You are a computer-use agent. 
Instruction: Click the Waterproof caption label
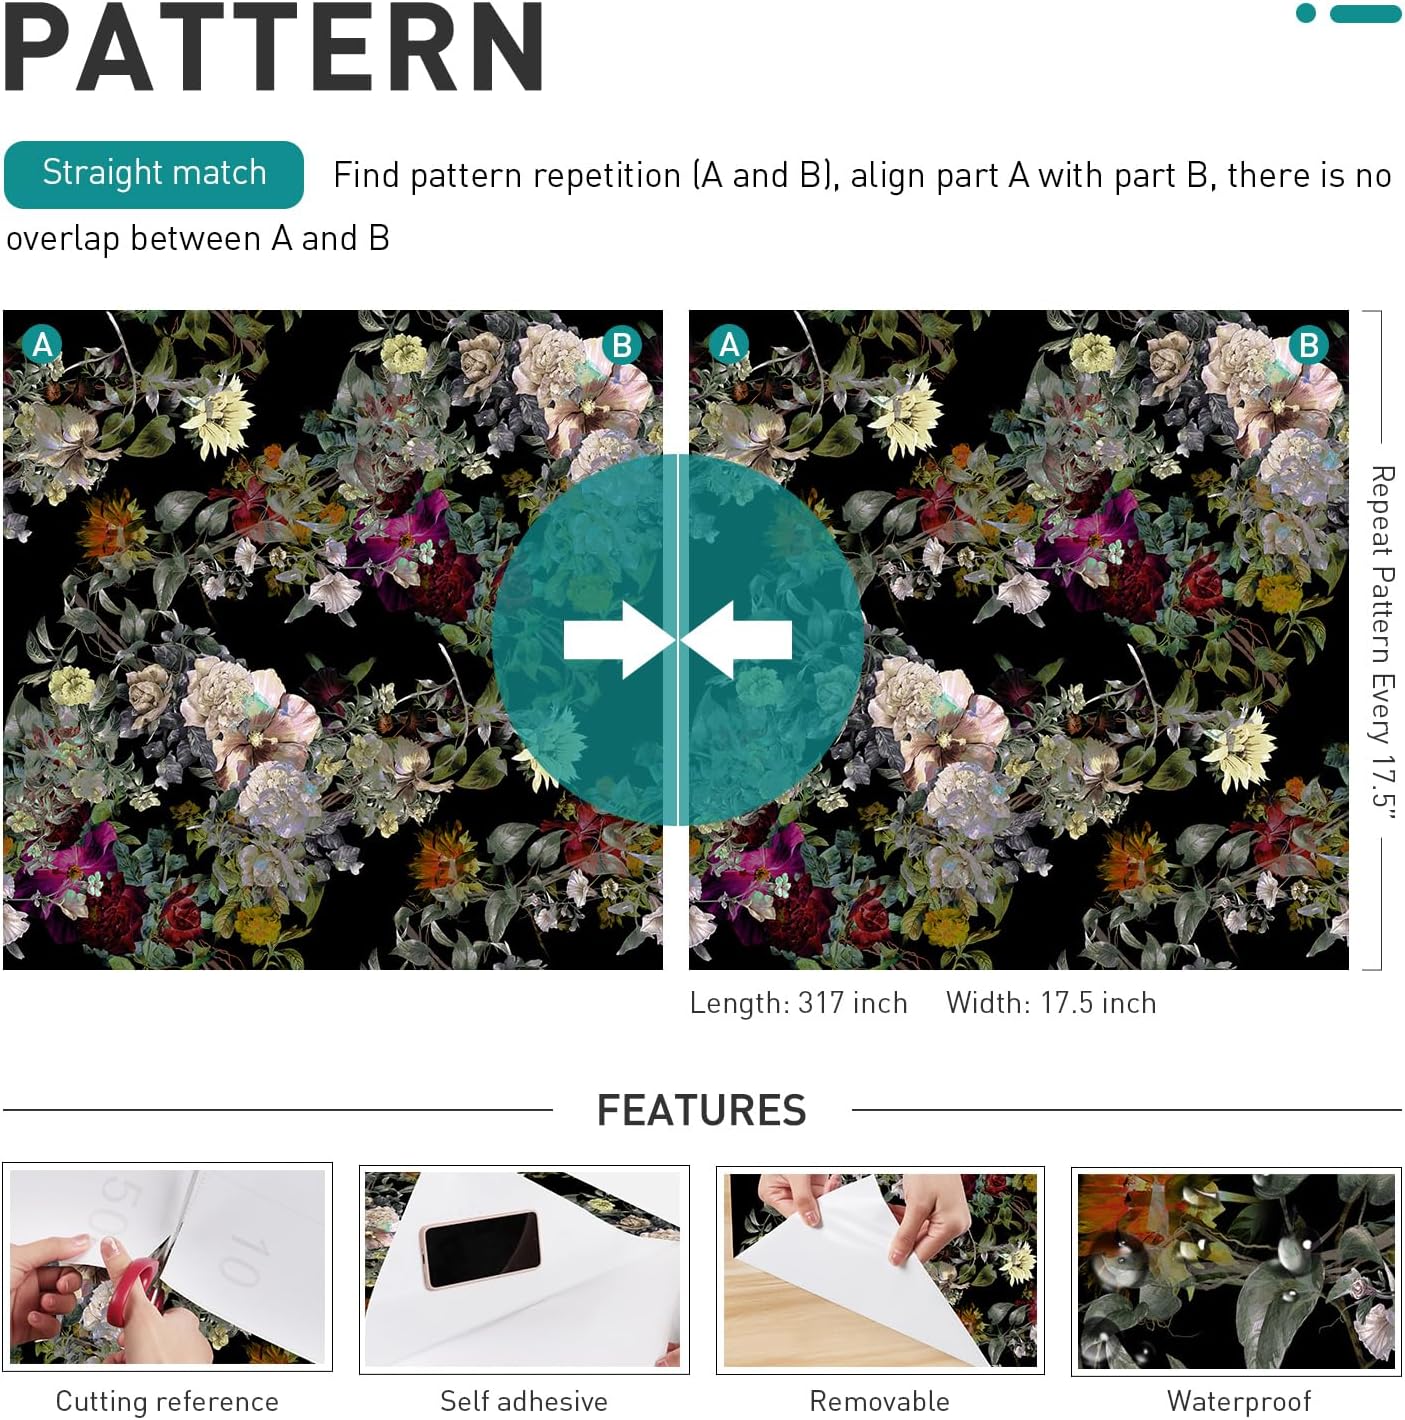1239,1401
